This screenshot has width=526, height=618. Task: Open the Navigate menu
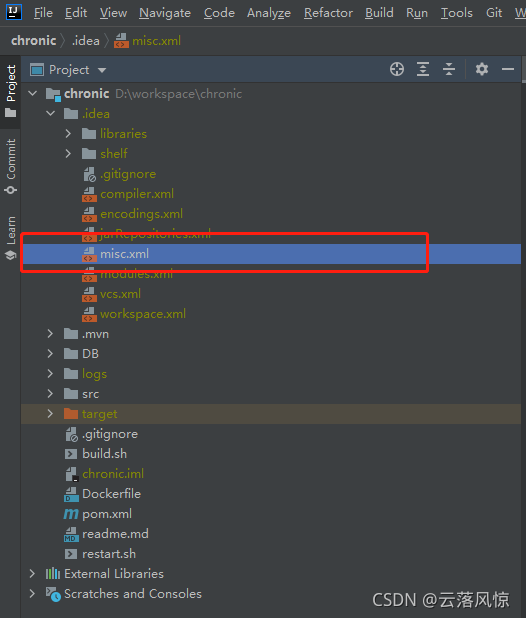165,13
